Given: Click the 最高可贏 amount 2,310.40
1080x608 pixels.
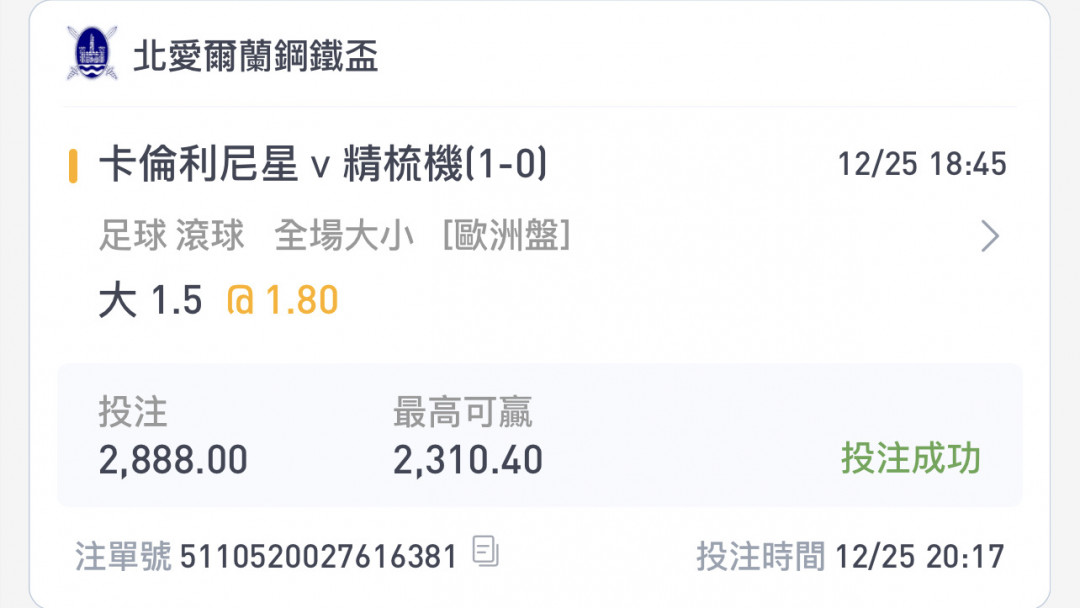Looking at the screenshot, I should pyautogui.click(x=468, y=460).
